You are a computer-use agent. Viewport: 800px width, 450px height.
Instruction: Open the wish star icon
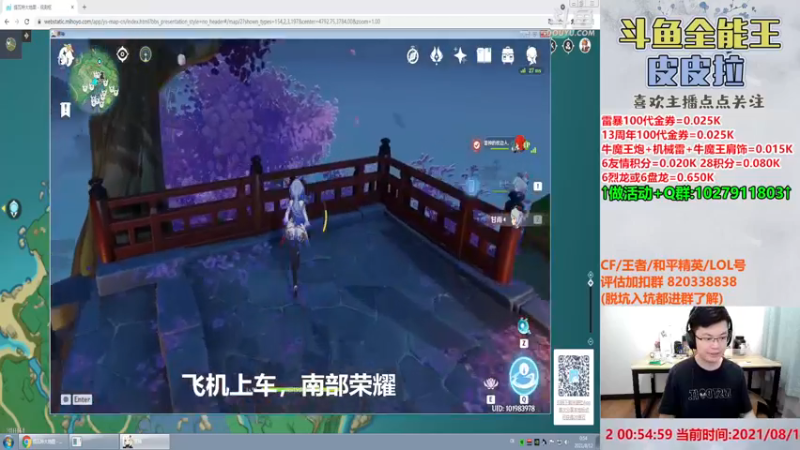point(460,56)
